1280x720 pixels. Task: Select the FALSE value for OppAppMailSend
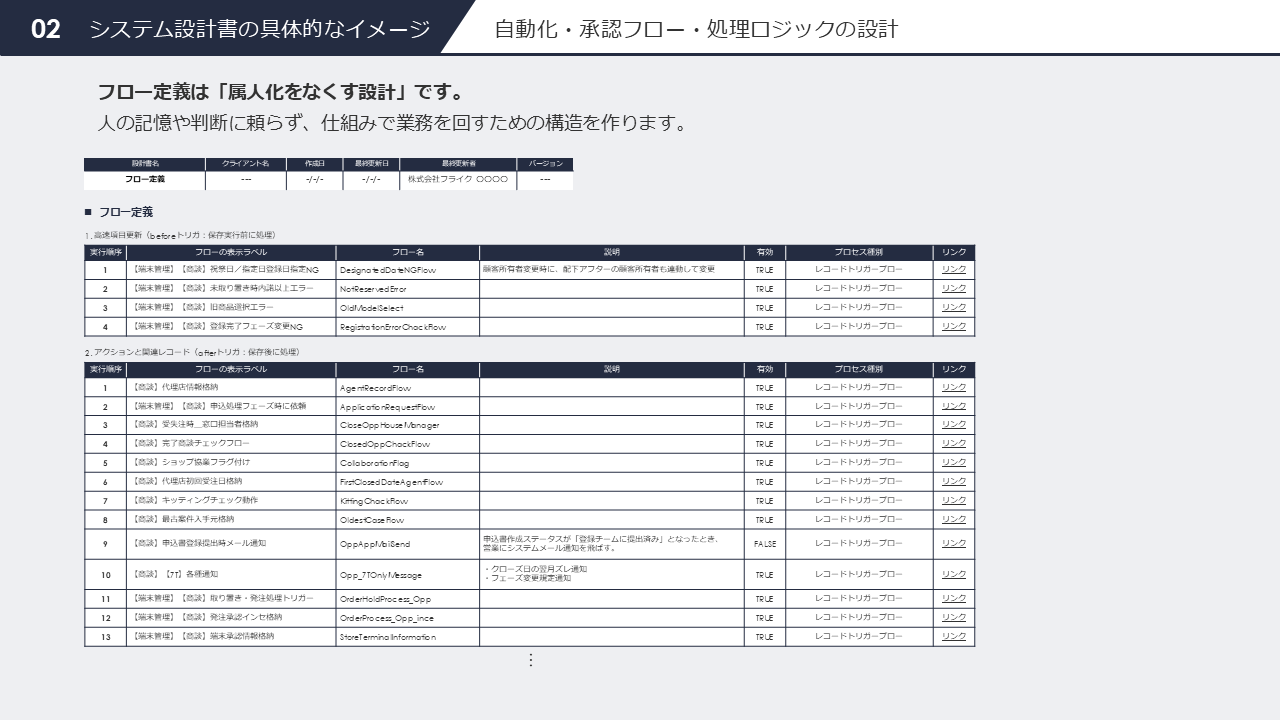(764, 544)
